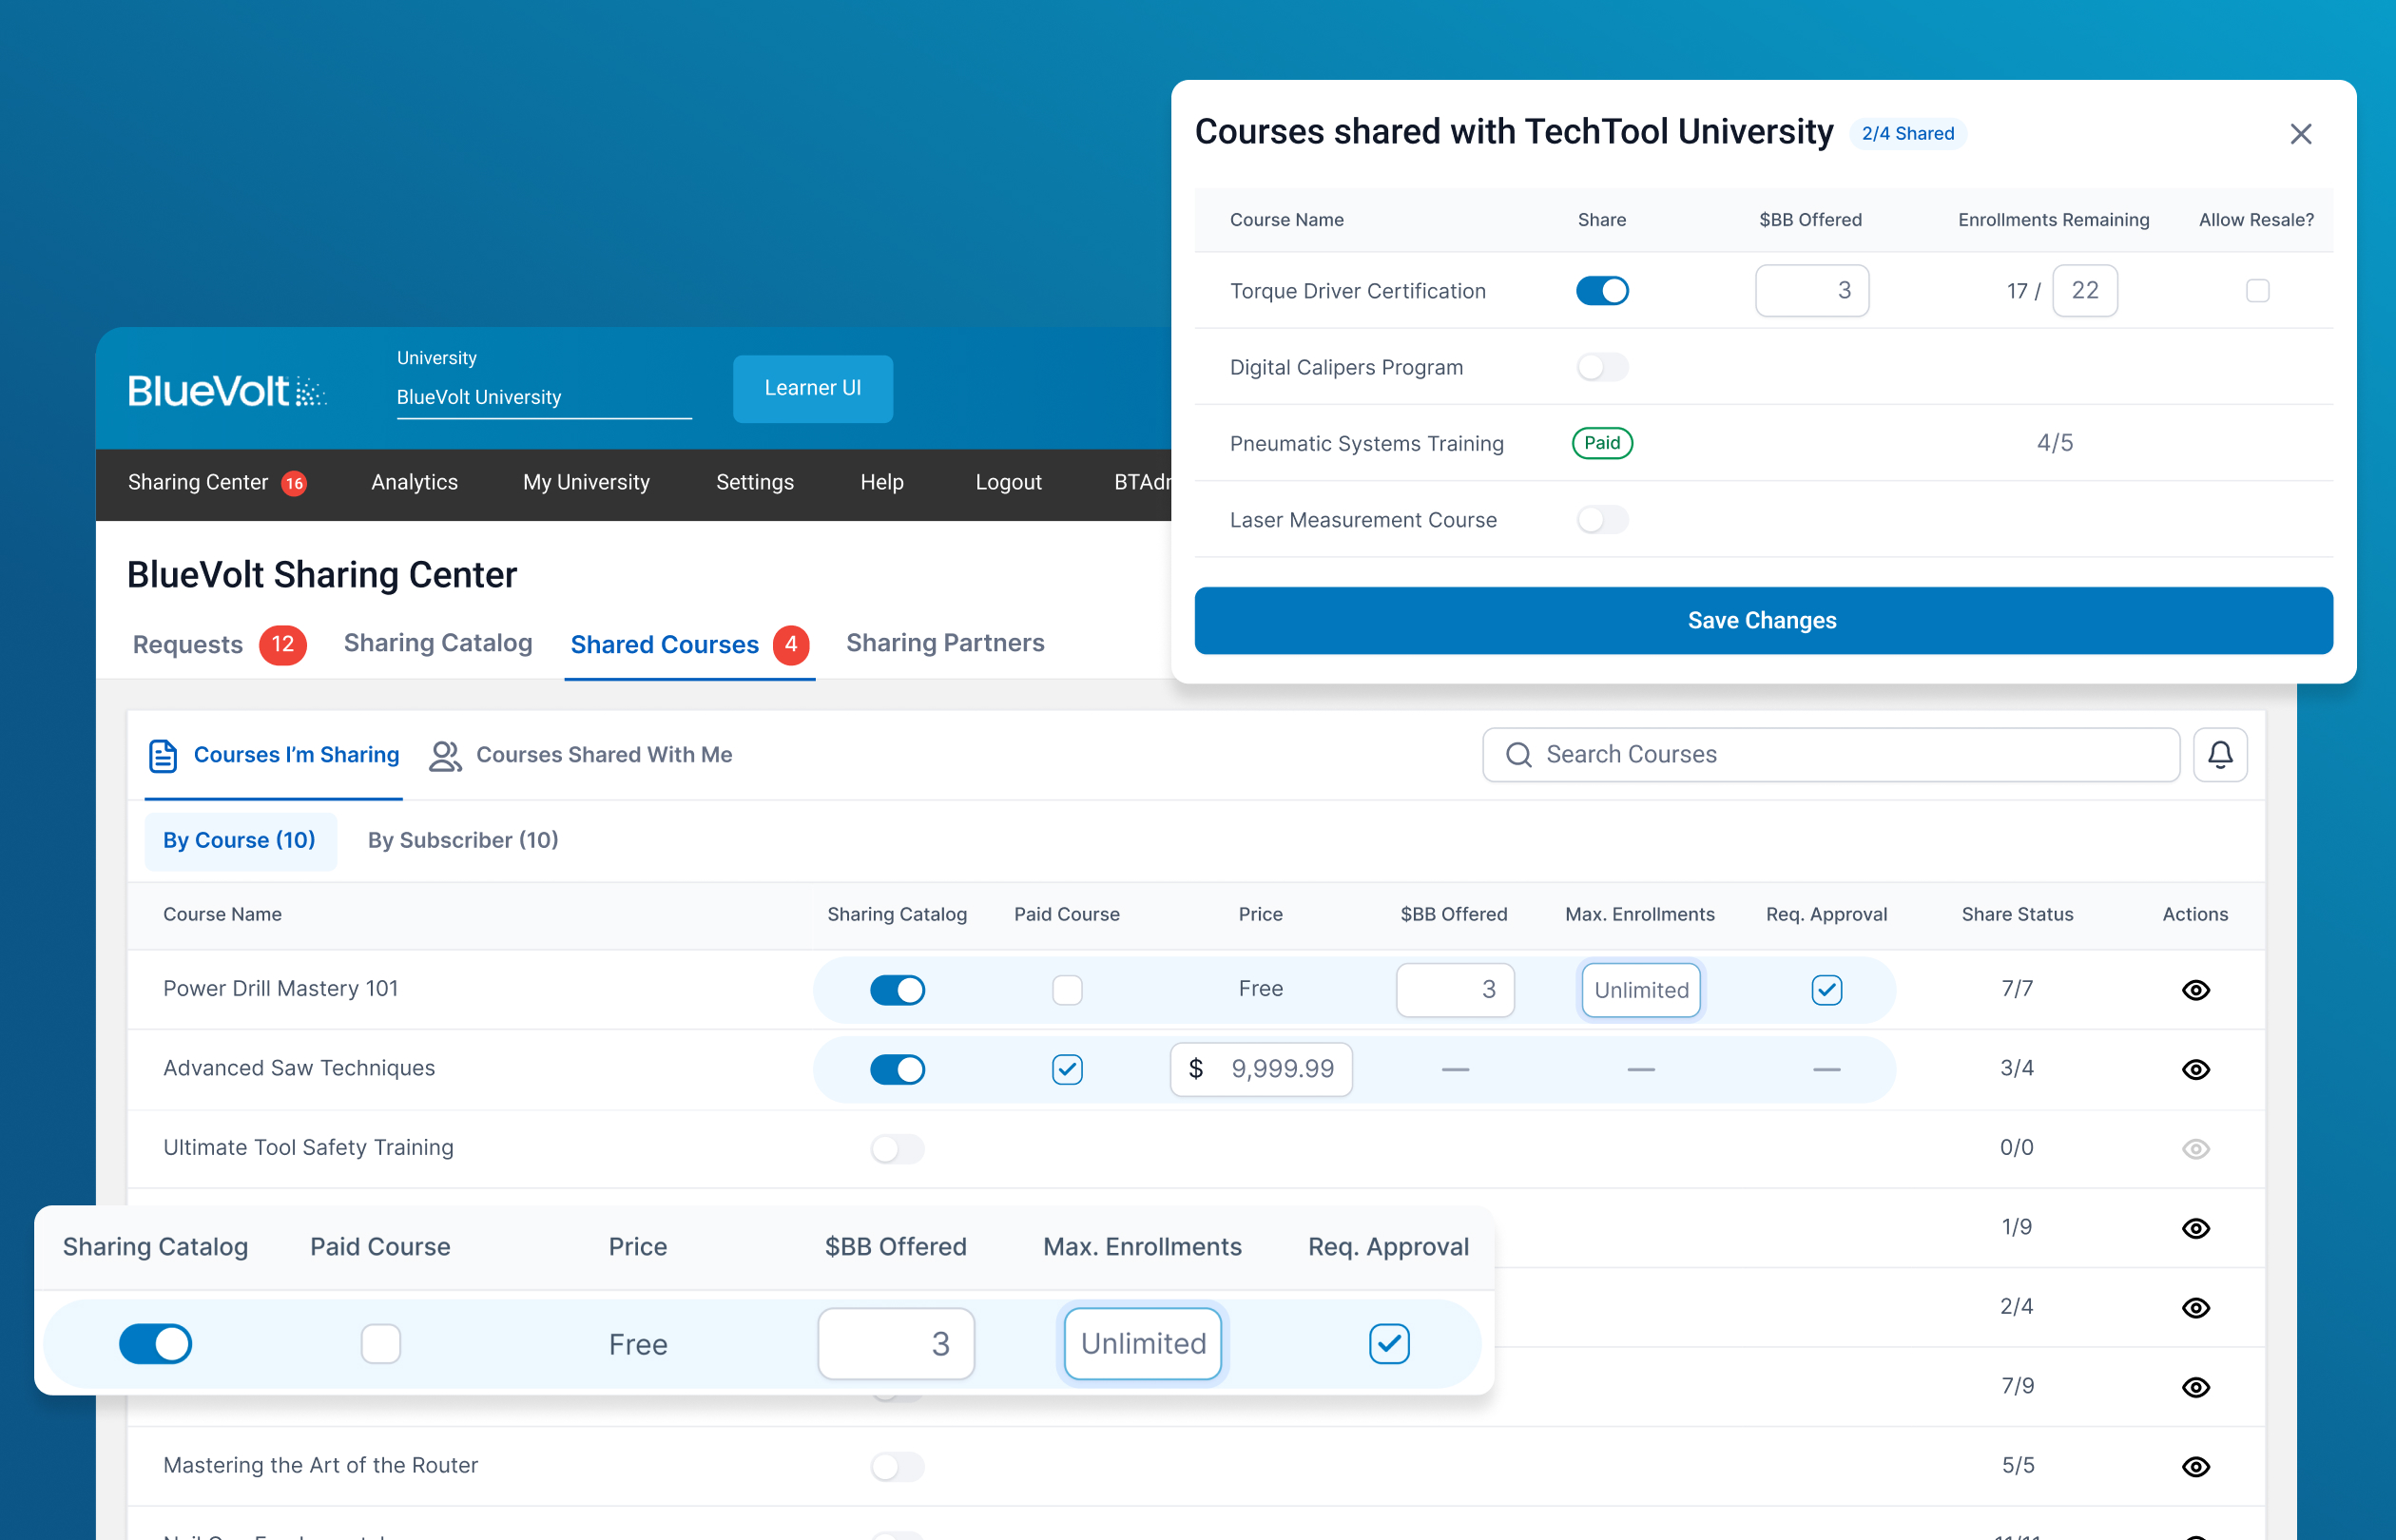Select the Courses I'm Sharing tab
Viewport: 2396px width, 1540px height.
(x=274, y=756)
